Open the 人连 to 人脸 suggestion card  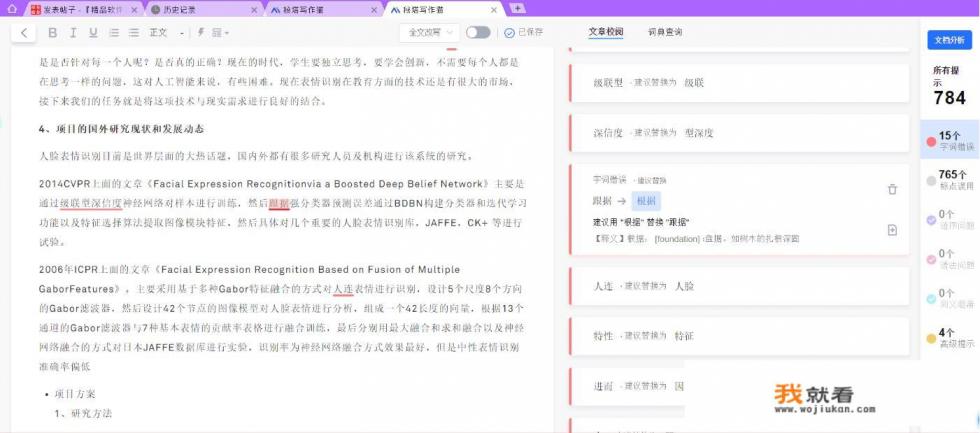pos(739,287)
